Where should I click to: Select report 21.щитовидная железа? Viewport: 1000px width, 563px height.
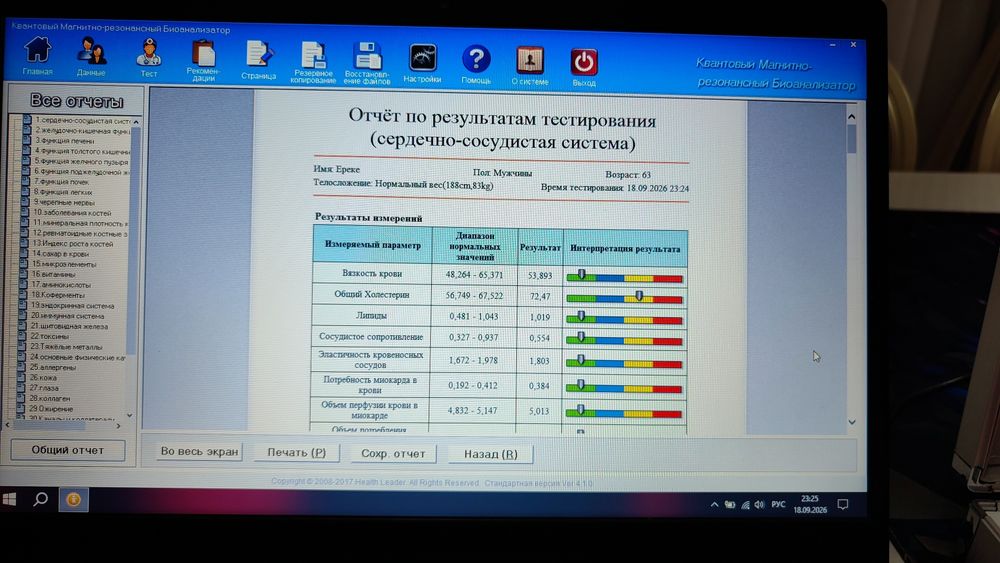(70, 326)
